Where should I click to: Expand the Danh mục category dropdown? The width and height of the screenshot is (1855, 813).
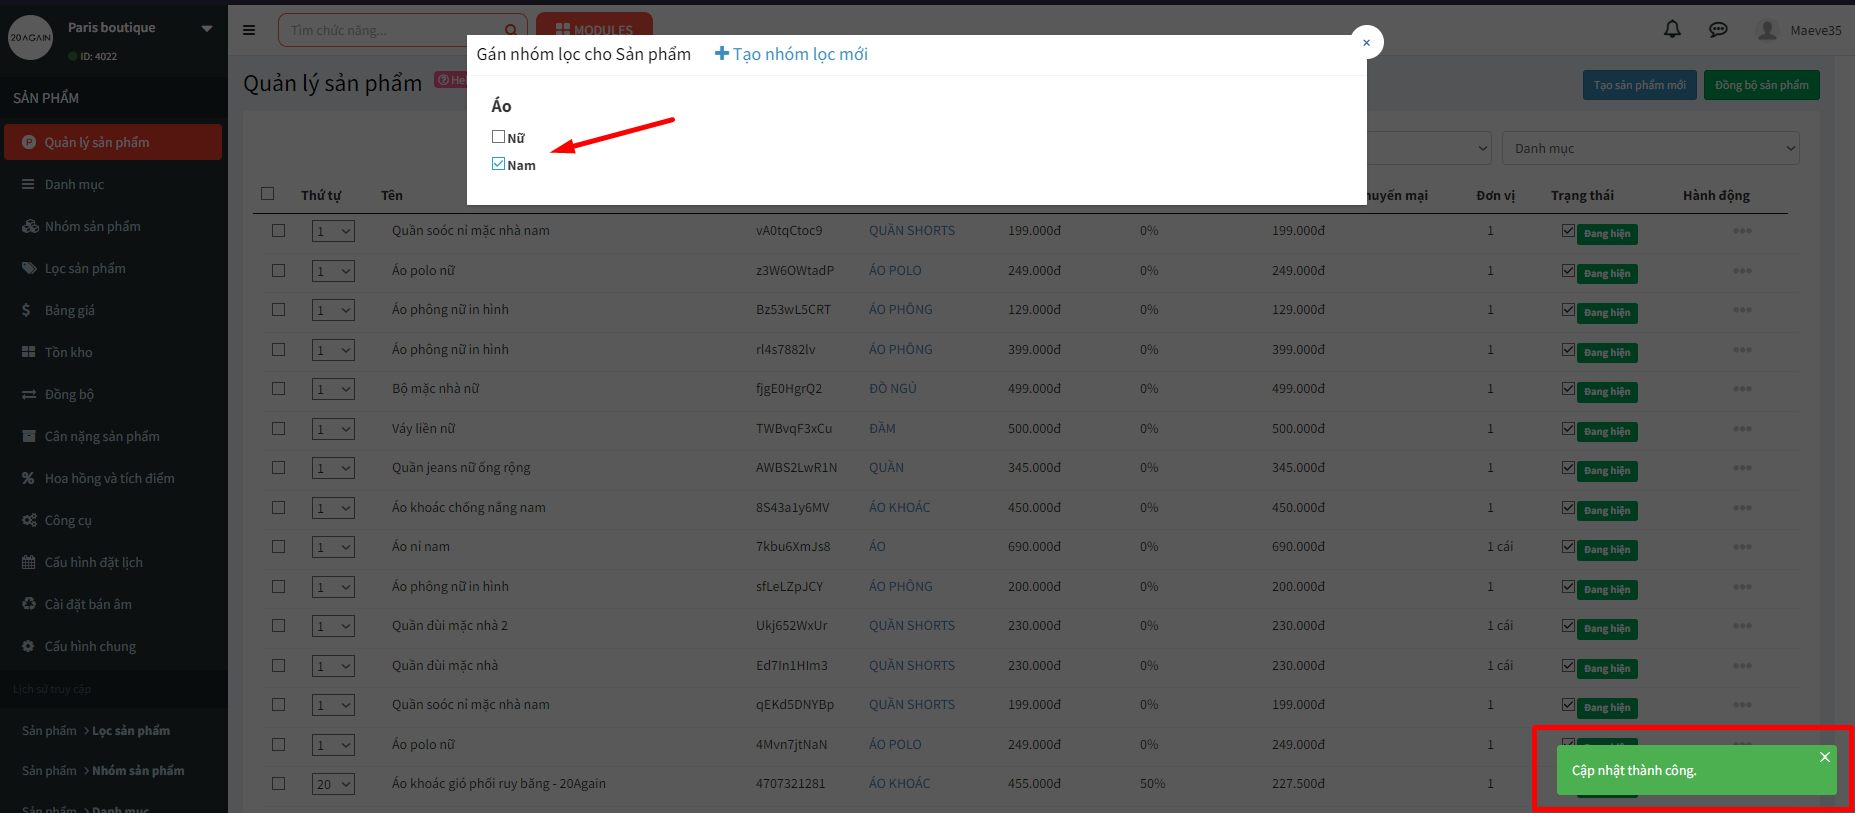coord(1650,148)
